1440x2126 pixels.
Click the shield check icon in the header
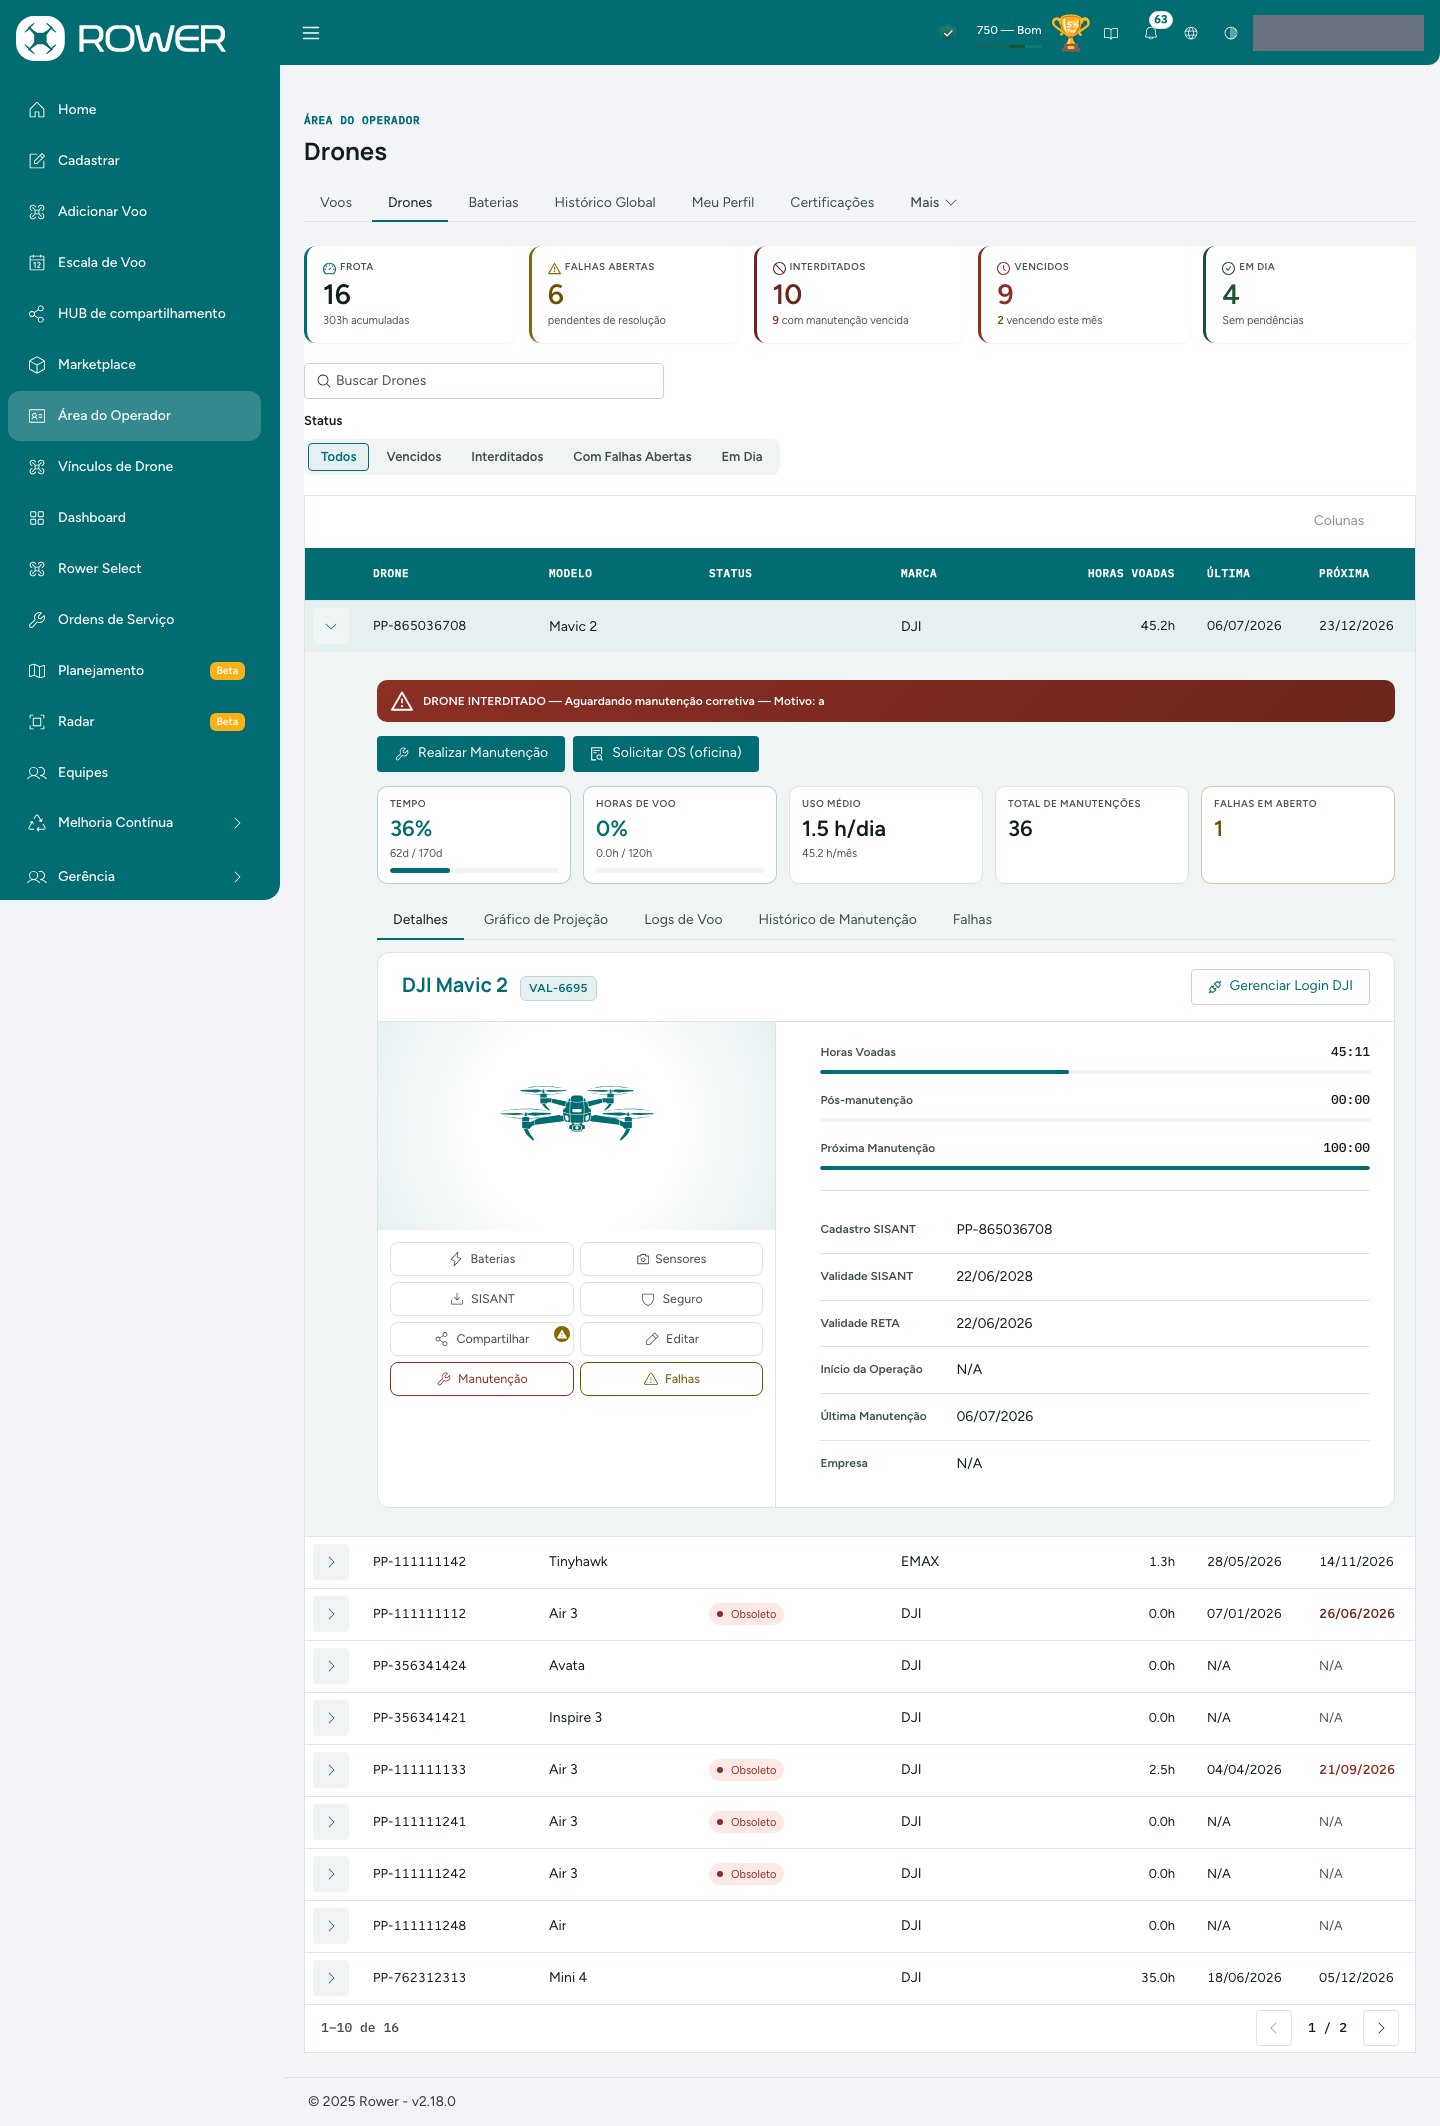947,33
